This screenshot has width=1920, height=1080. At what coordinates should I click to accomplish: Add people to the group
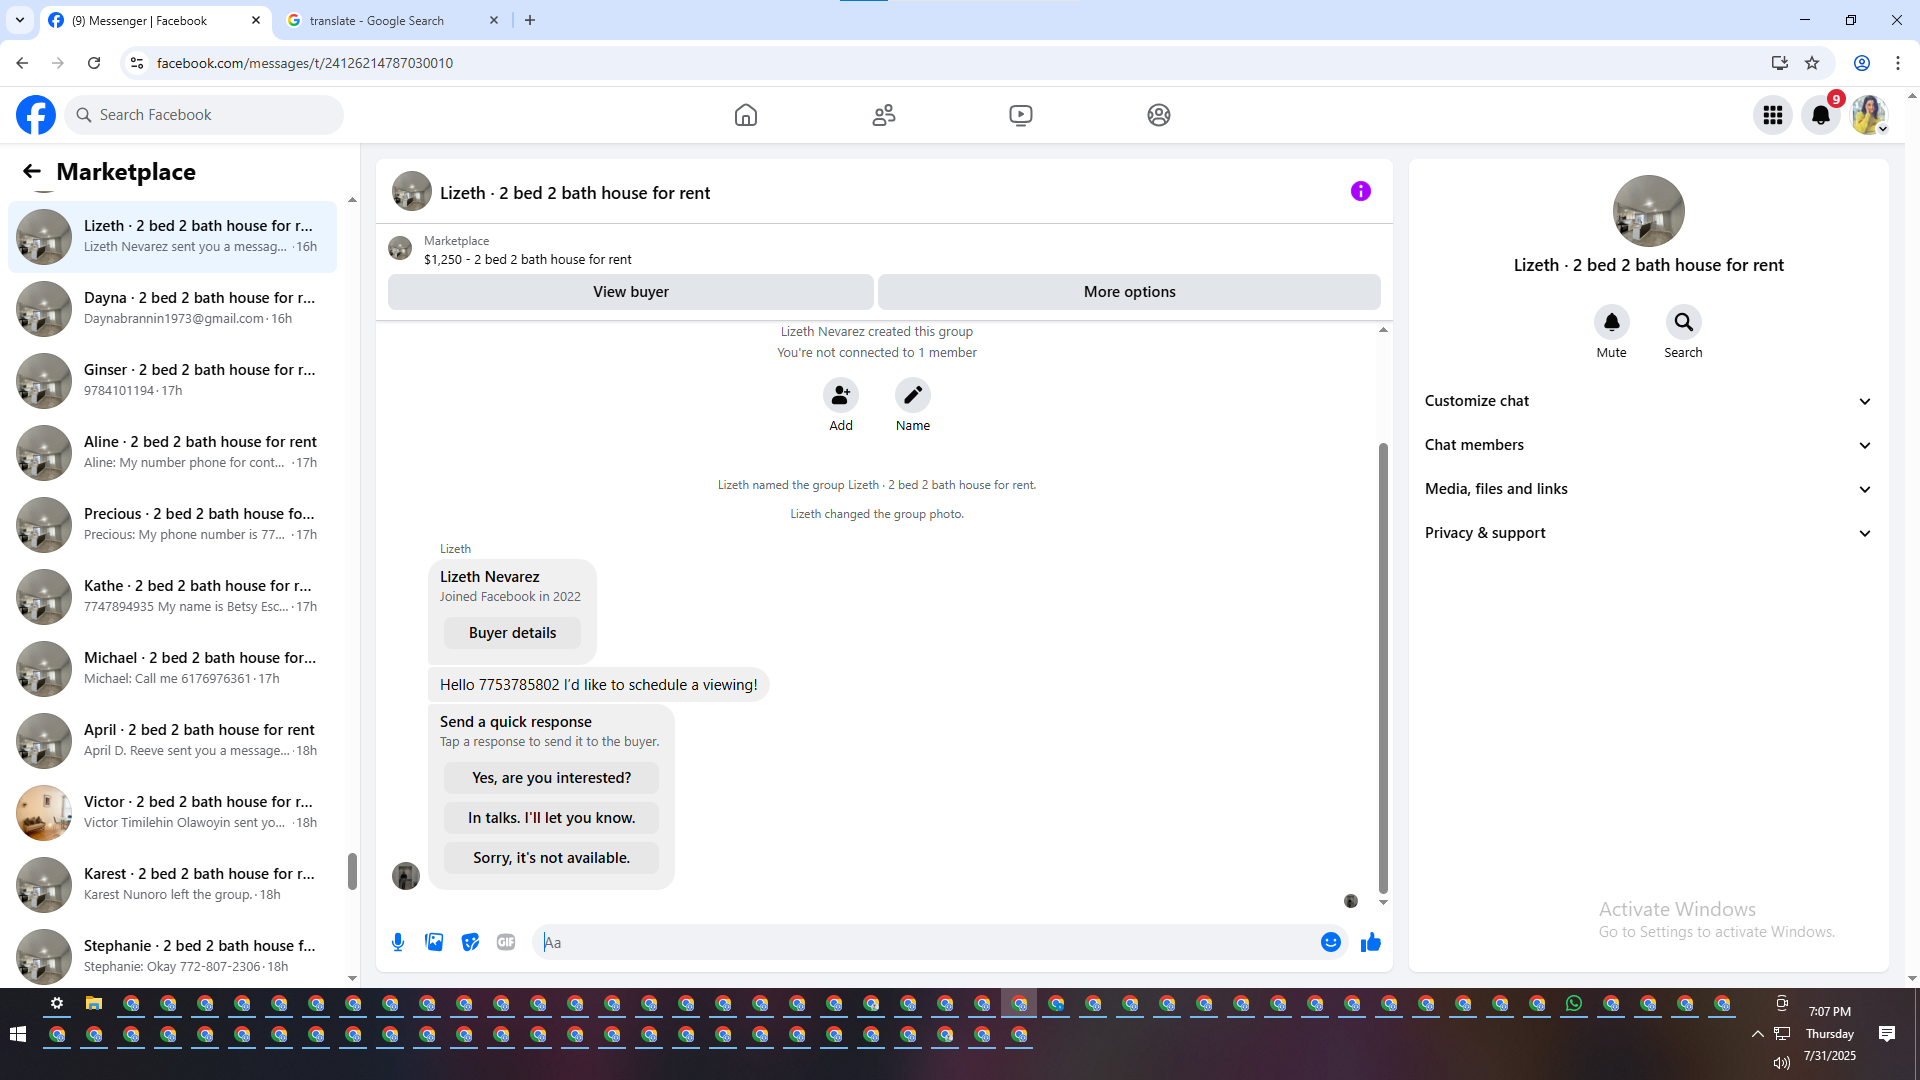(x=840, y=396)
